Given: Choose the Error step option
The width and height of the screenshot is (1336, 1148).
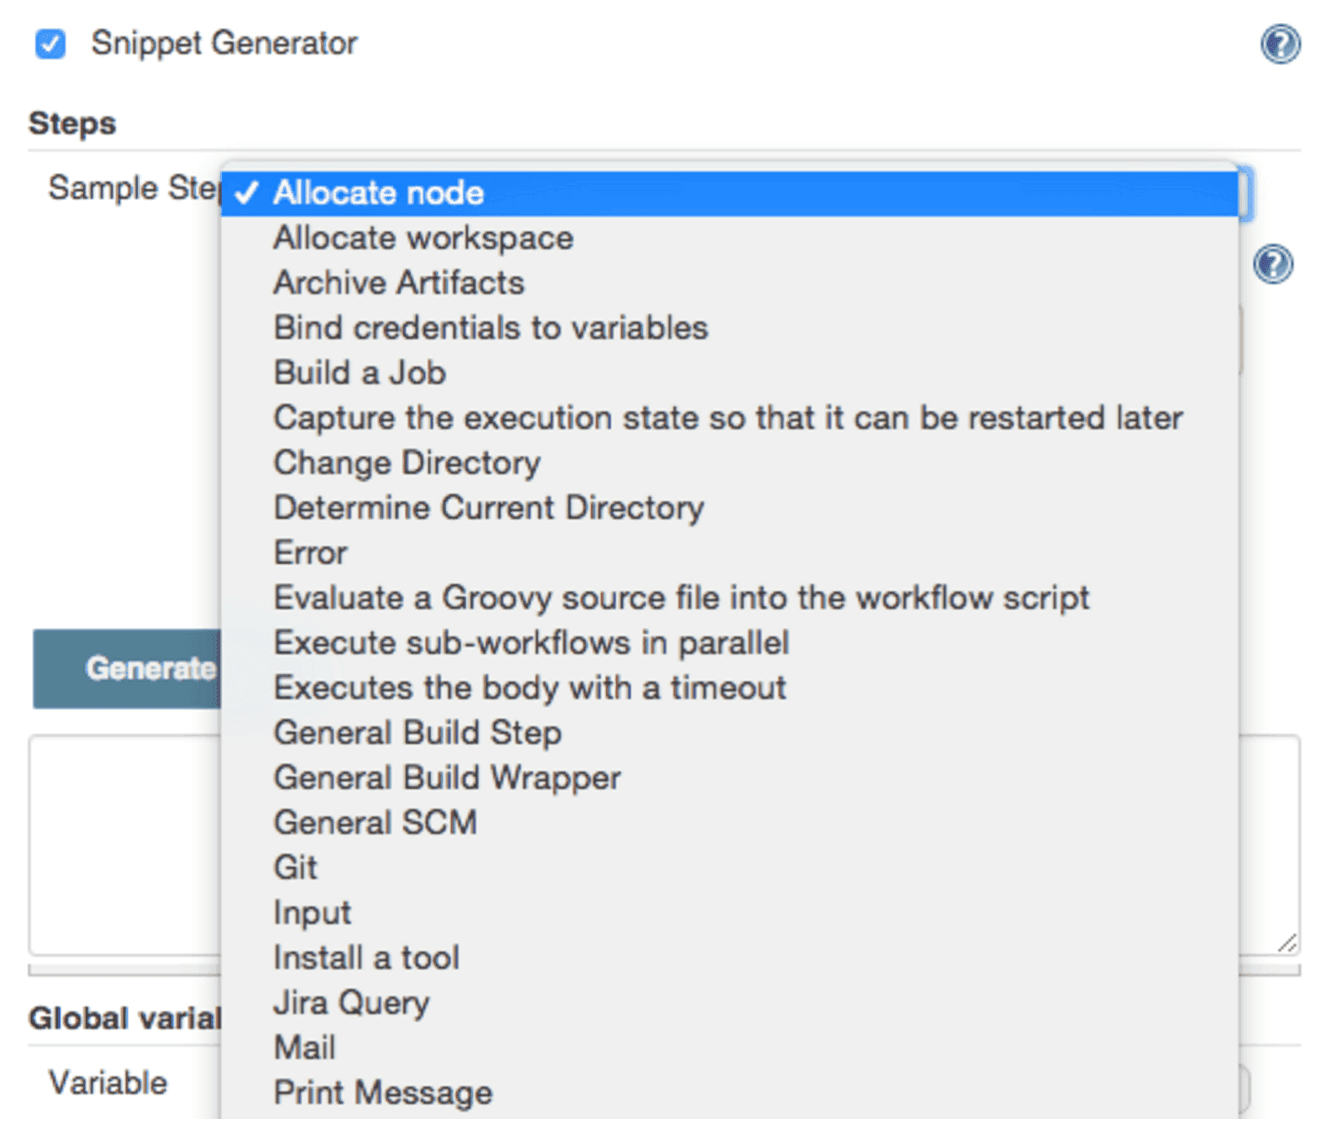Looking at the screenshot, I should coord(310,553).
